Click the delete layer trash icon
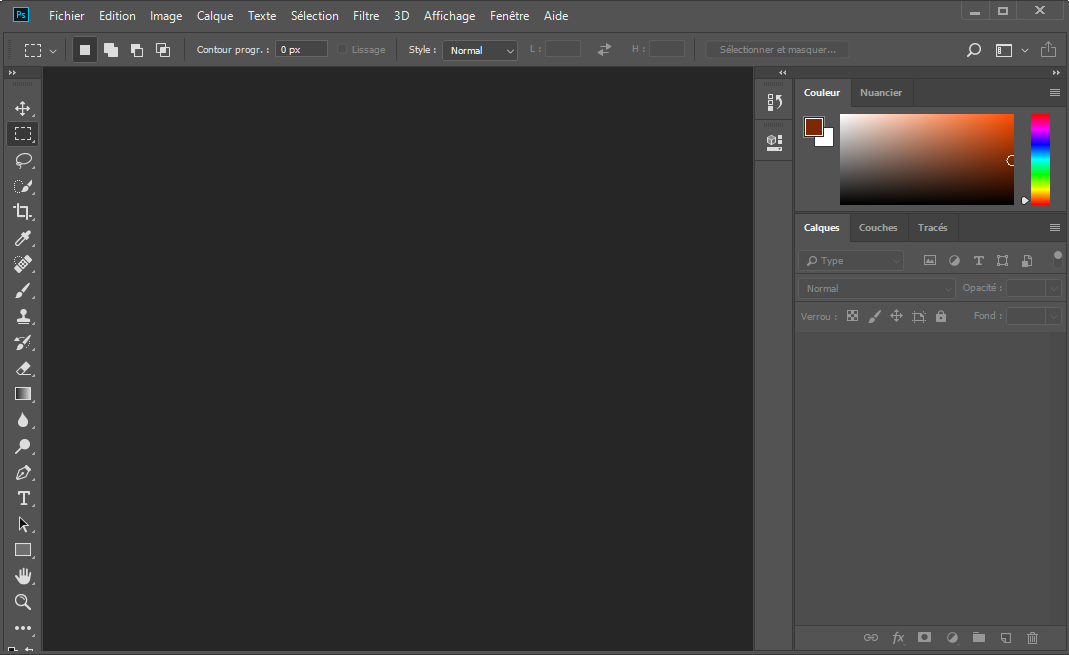Screen dimensions: 1069x655 coord(1032,637)
